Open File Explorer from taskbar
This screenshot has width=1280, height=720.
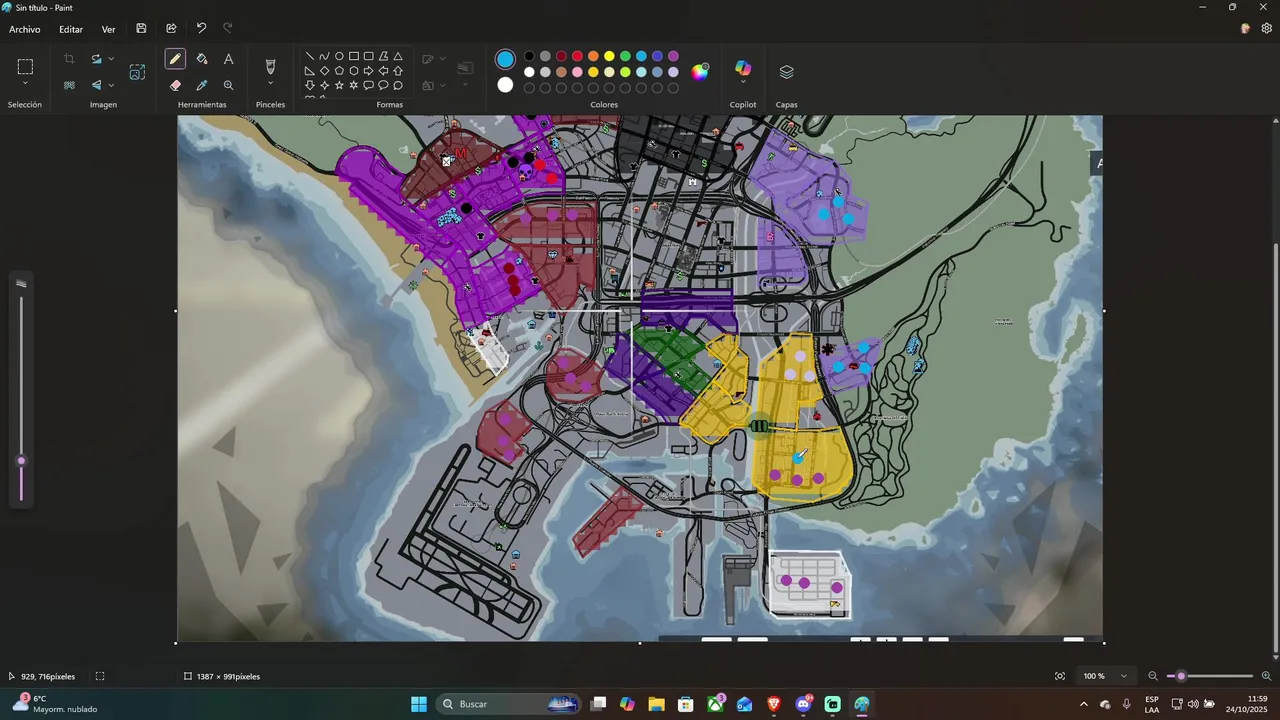point(656,704)
